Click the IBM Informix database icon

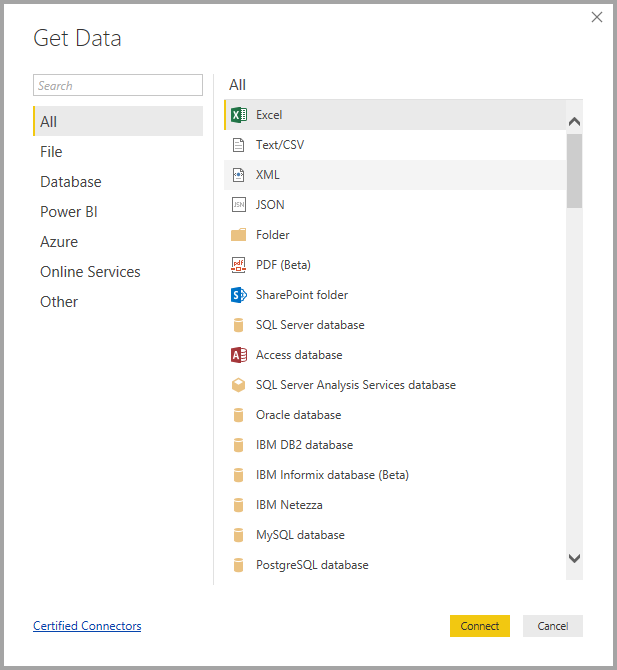click(x=238, y=475)
